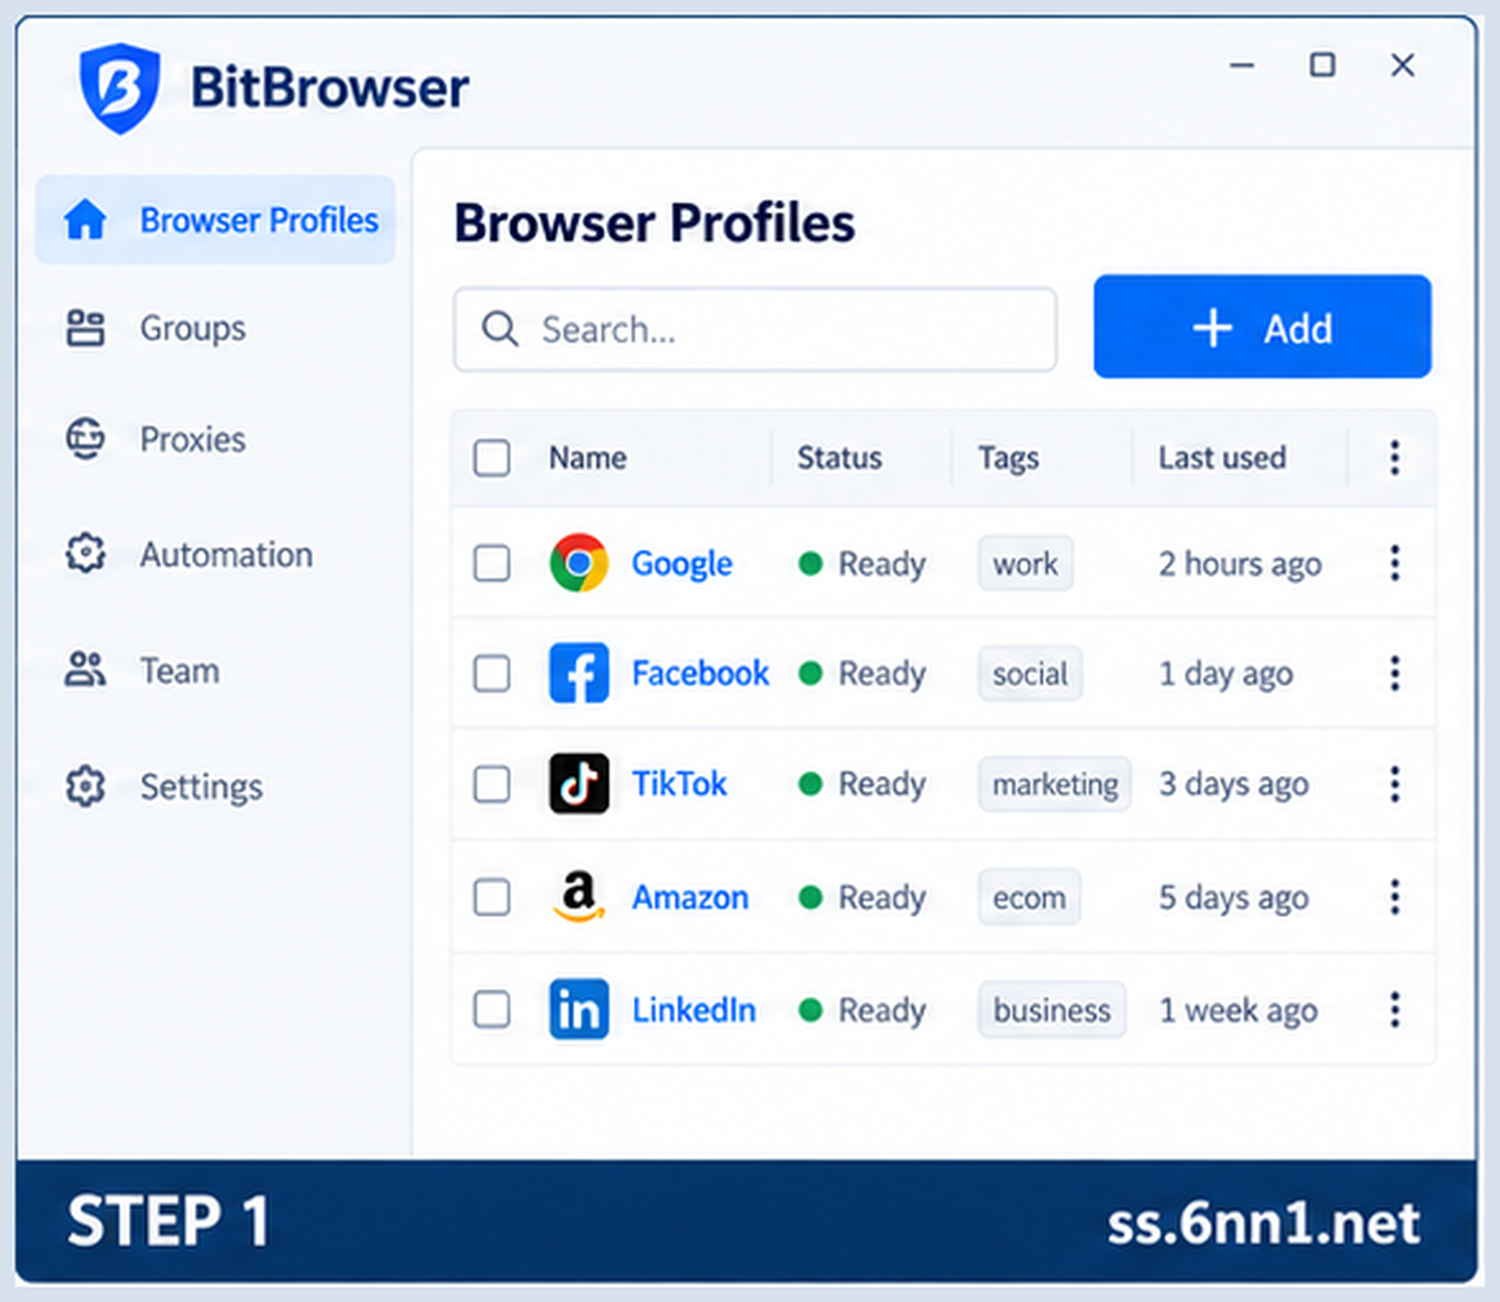Click the work tag
The width and height of the screenshot is (1500, 1302).
coord(1025,563)
